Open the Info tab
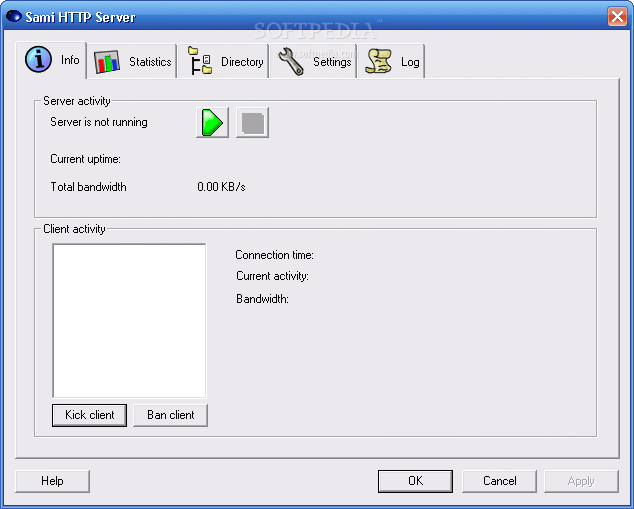The width and height of the screenshot is (634, 509). [51, 60]
